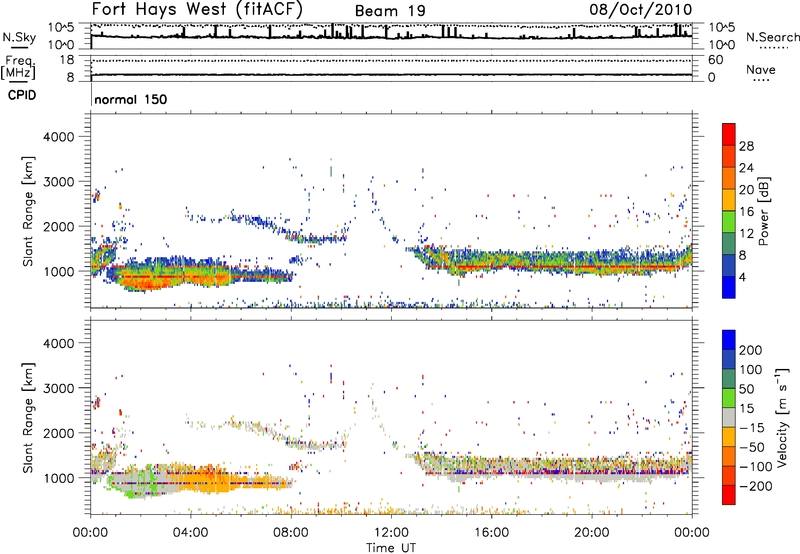Image resolution: width=800 pixels, height=554 pixels.
Task: Click the "Fort Hays West (fitACF)" title
Action: pos(197,9)
